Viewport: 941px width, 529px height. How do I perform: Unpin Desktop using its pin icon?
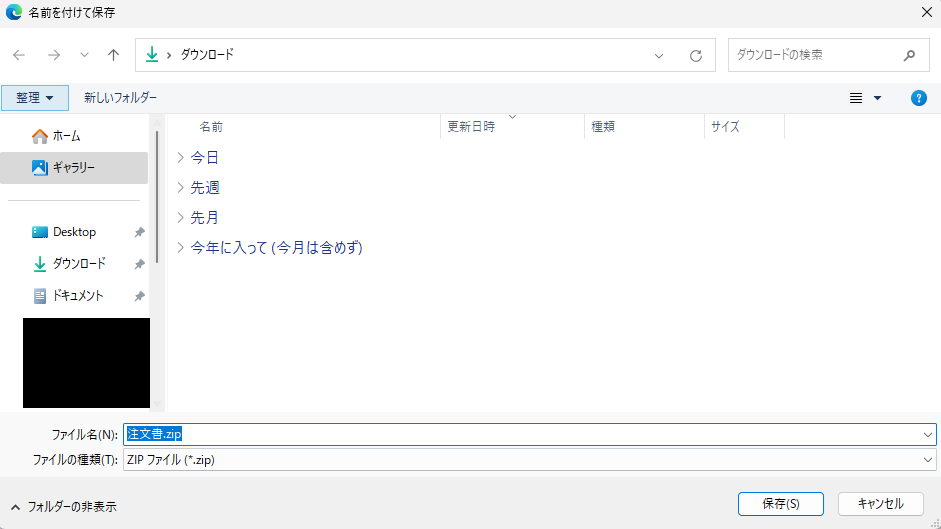click(139, 232)
